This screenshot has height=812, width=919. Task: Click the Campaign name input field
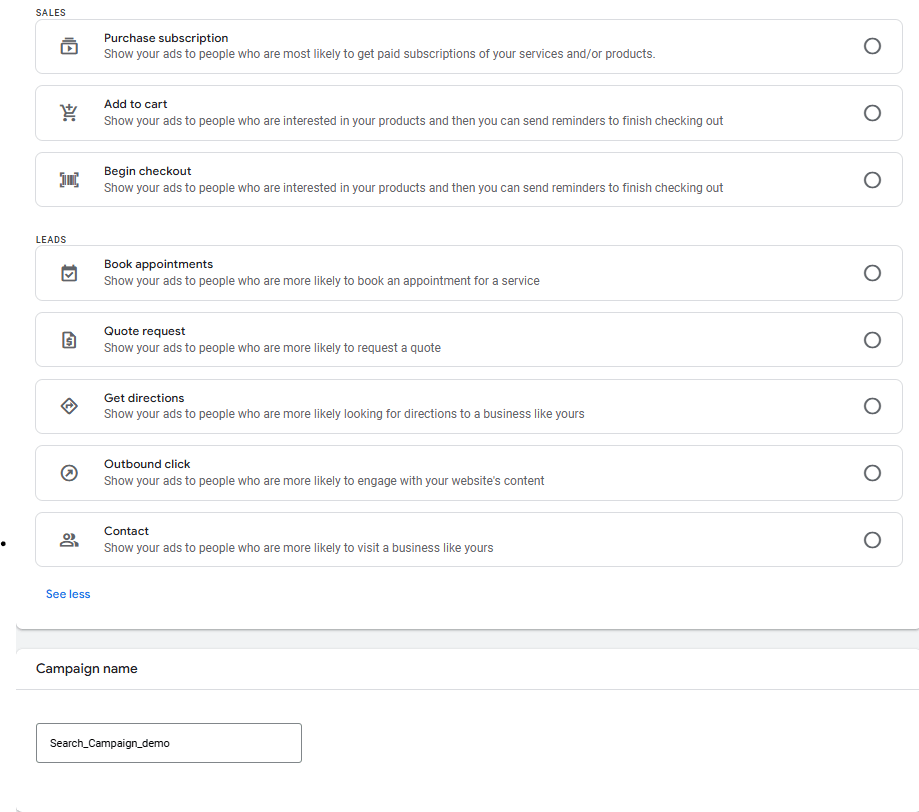click(169, 743)
